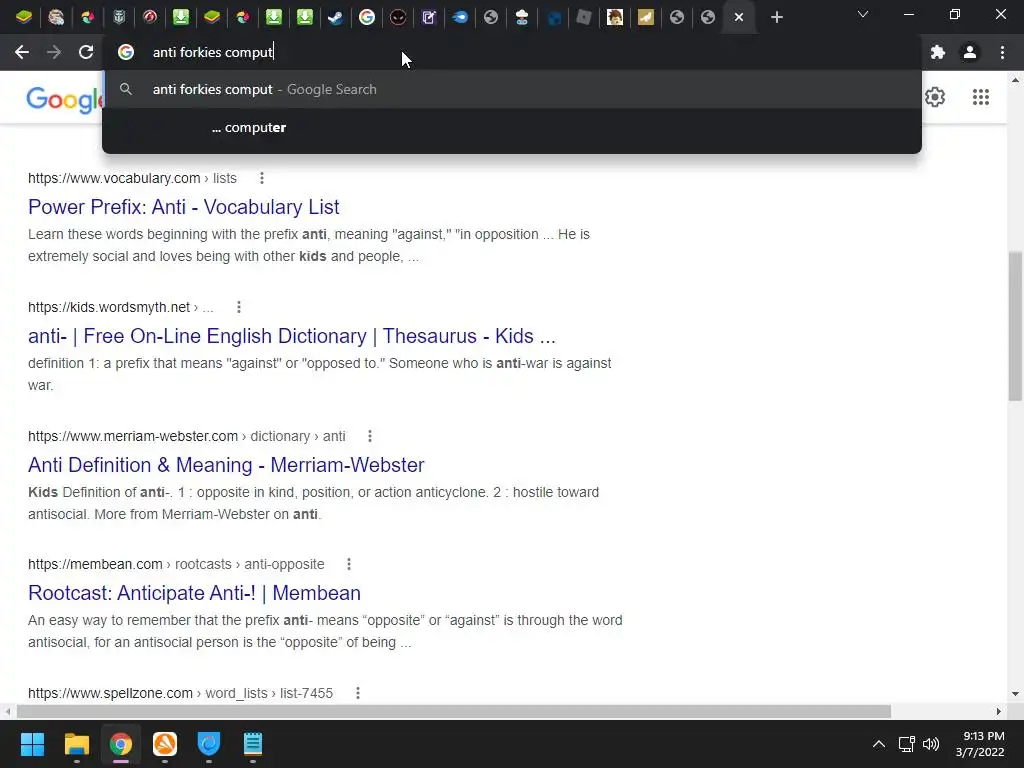
Task: Switch to the tab with Google G favicon
Action: [x=367, y=17]
